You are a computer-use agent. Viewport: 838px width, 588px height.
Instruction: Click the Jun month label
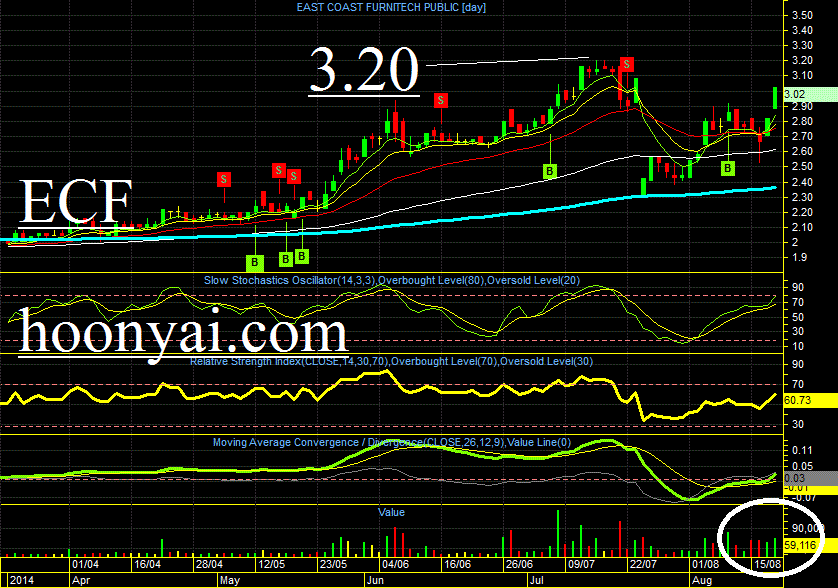(x=376, y=580)
